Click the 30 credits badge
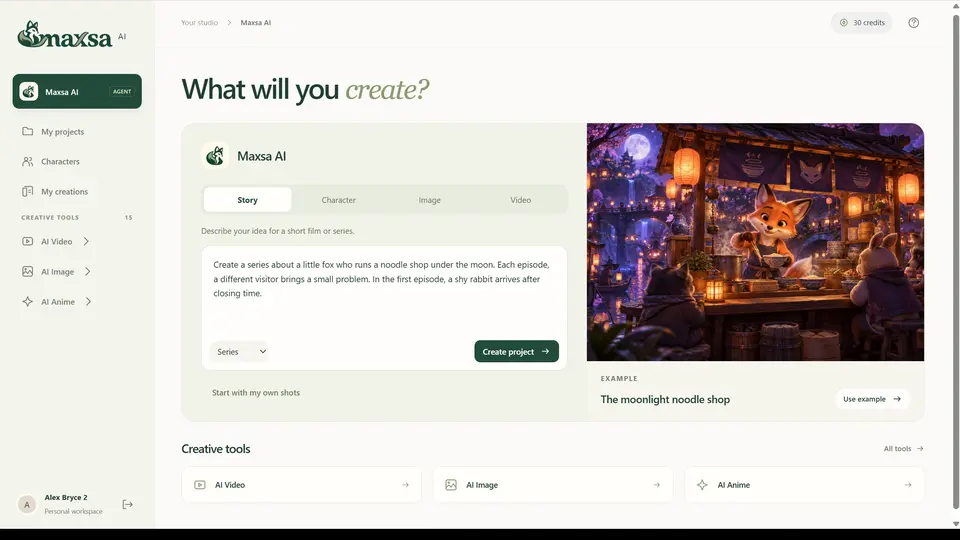The image size is (960, 540). [862, 23]
